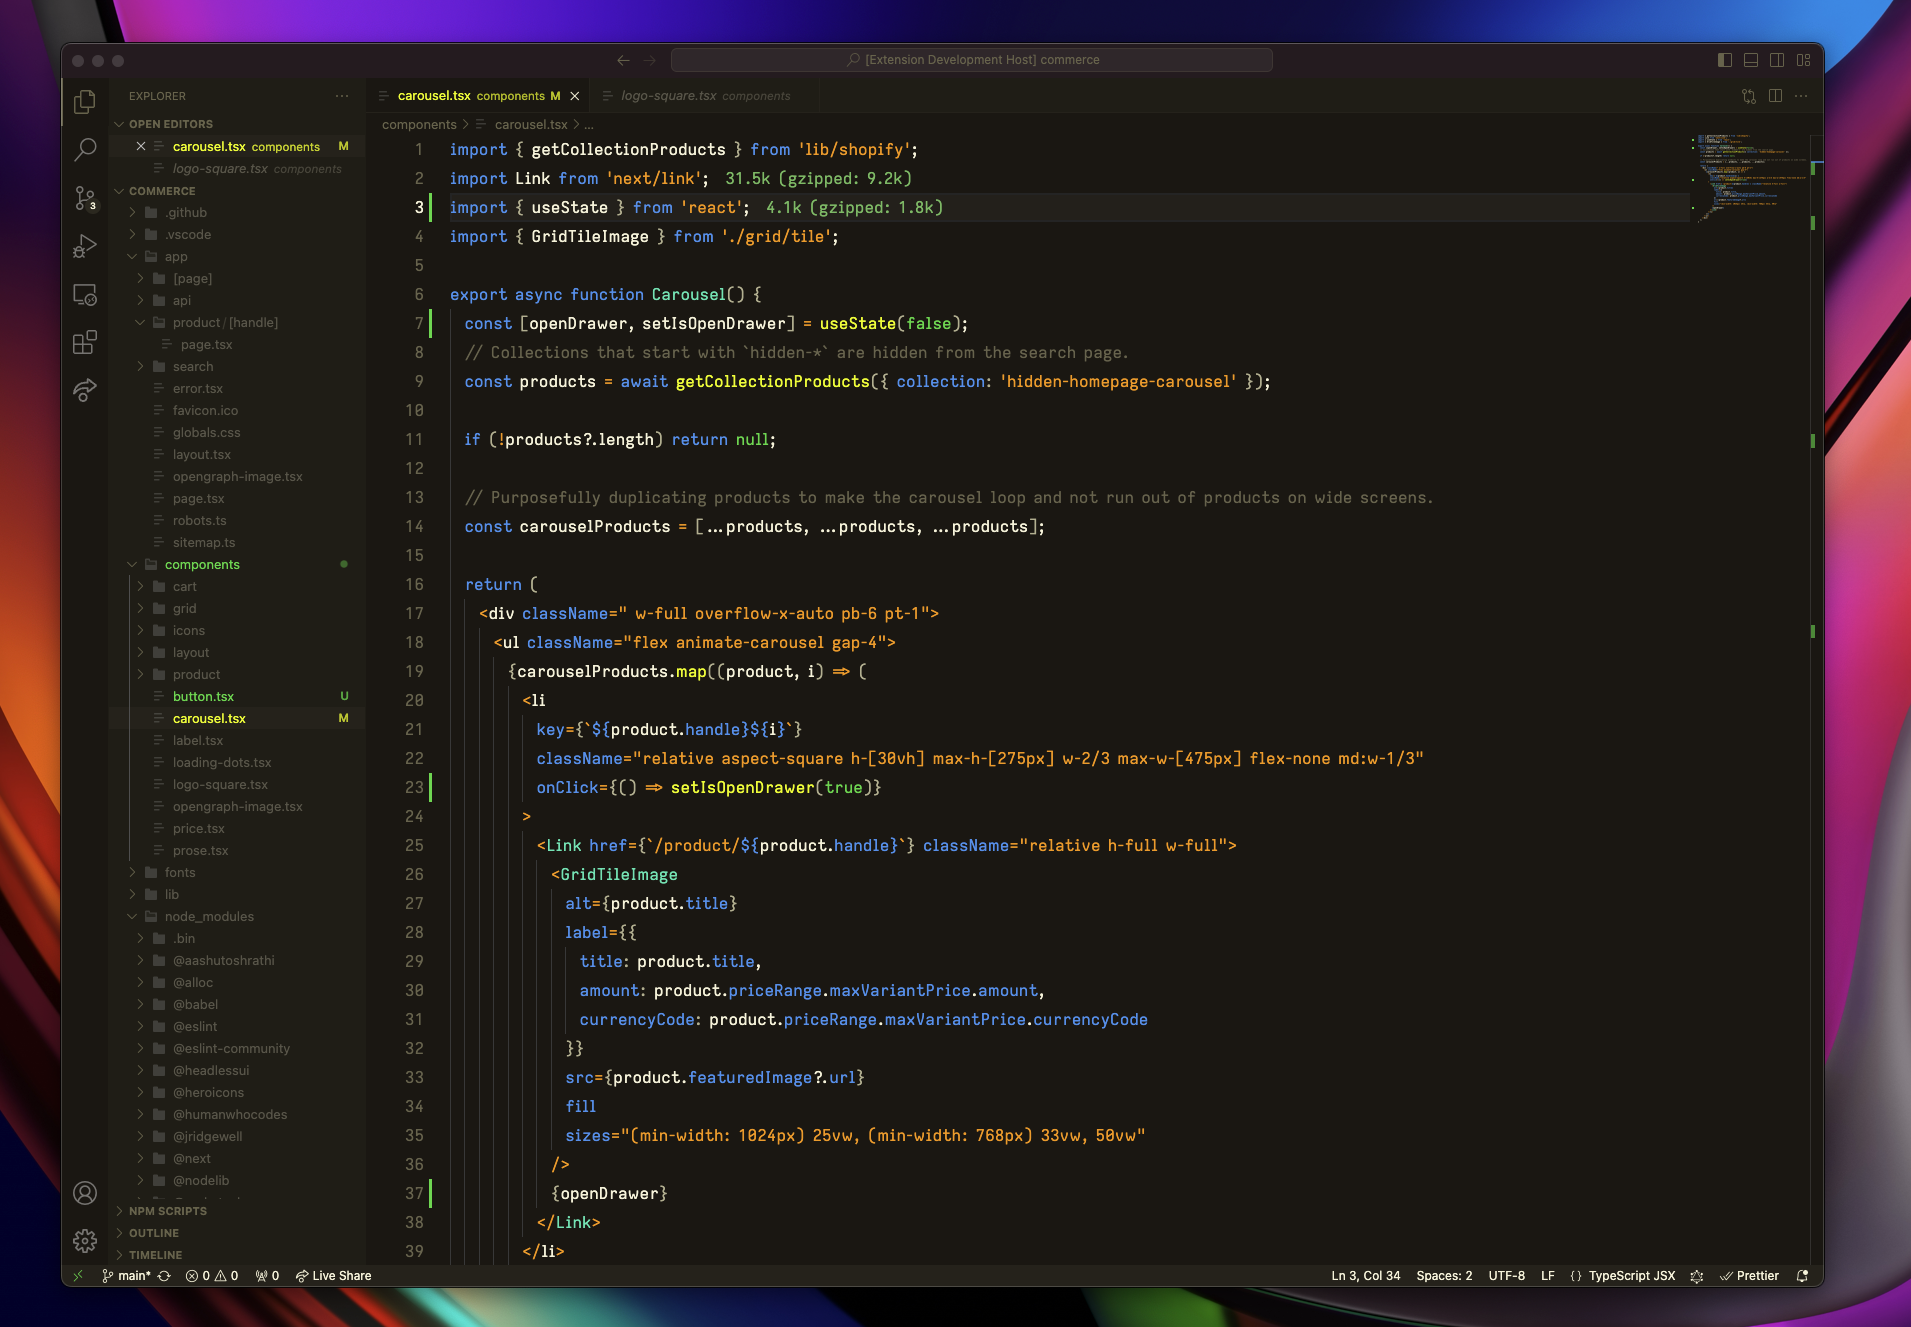Expand the .vscode folder
1911x1327 pixels.
[188, 235]
